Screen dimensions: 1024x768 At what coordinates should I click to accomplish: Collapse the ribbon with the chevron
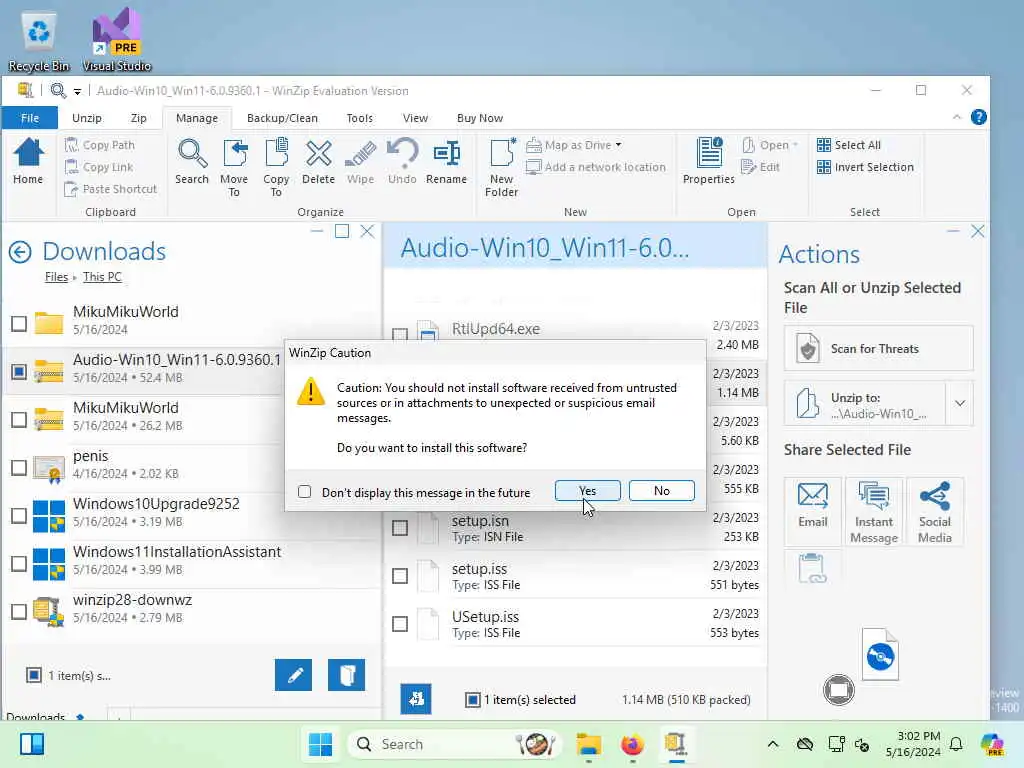tap(957, 117)
